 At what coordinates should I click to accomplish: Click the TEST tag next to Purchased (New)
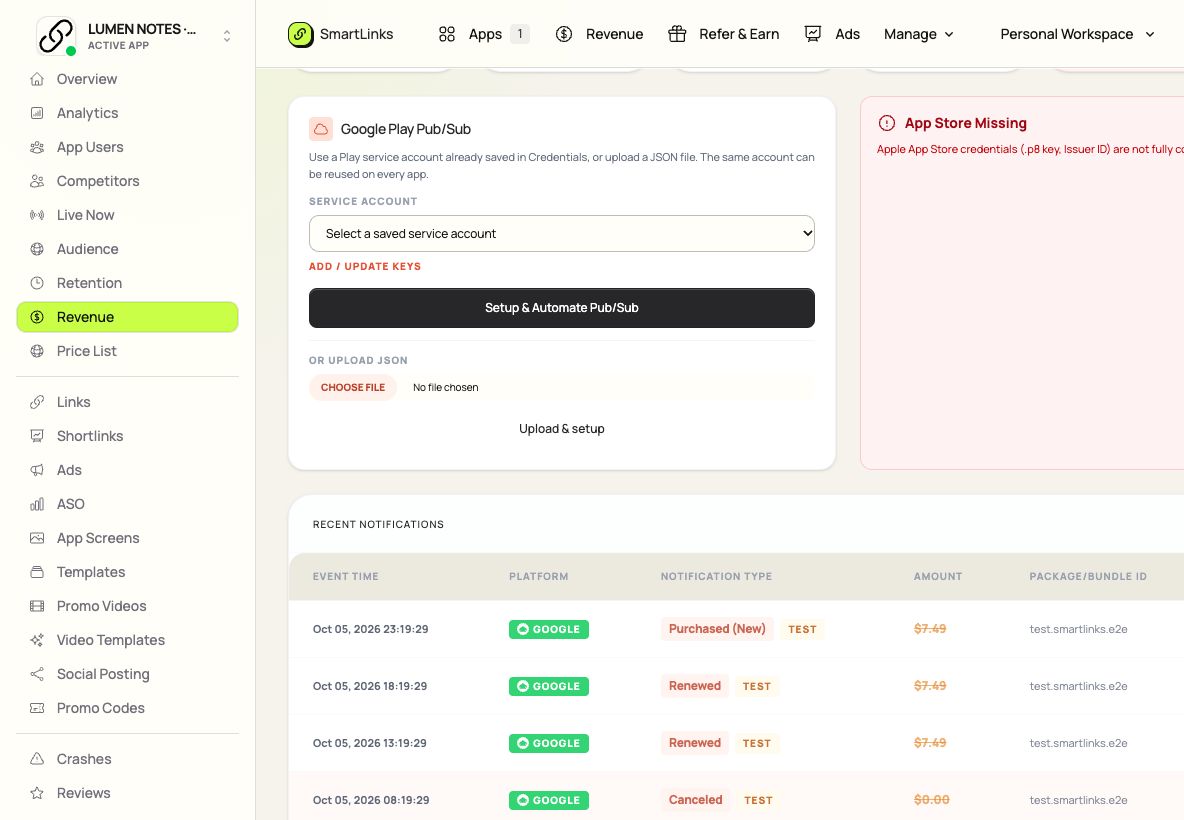pyautogui.click(x=803, y=630)
